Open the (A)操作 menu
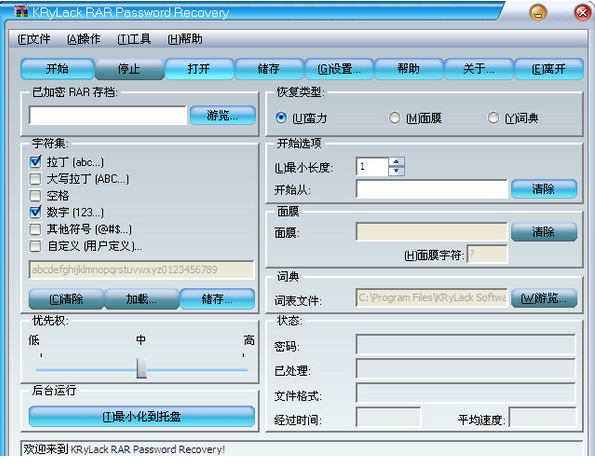Viewport: 595px width, 474px height. (83, 39)
